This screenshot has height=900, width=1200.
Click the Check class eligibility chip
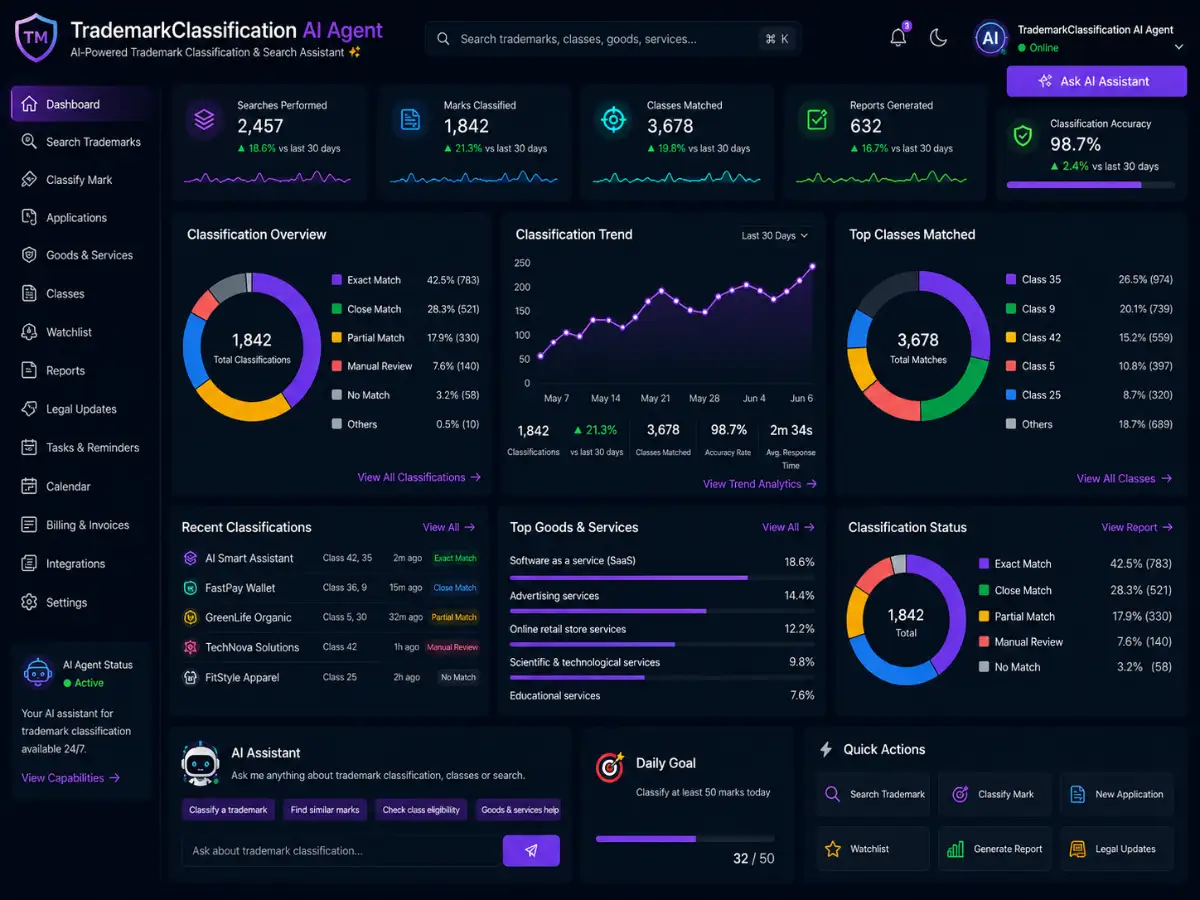421,810
